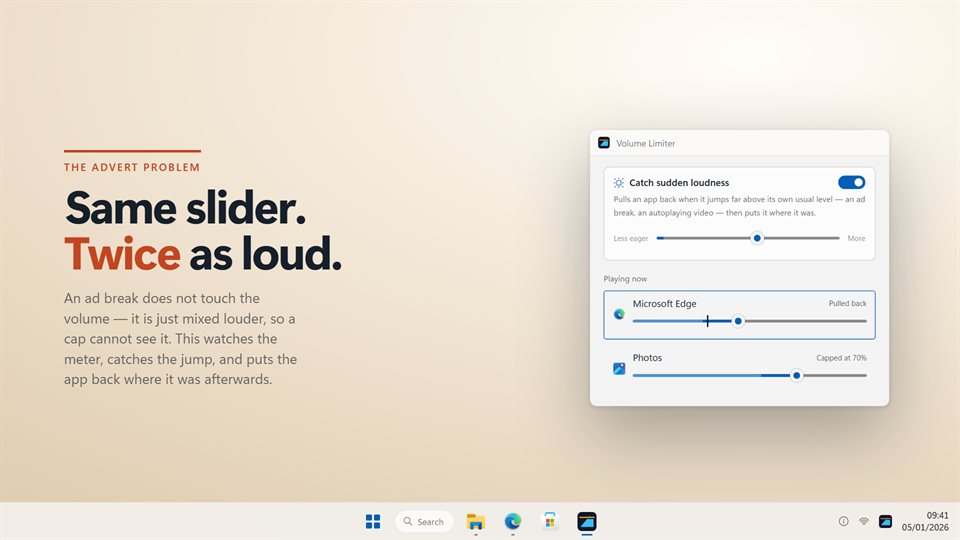Click the Photos volume slider thumb
This screenshot has width=960, height=540.
click(x=797, y=375)
